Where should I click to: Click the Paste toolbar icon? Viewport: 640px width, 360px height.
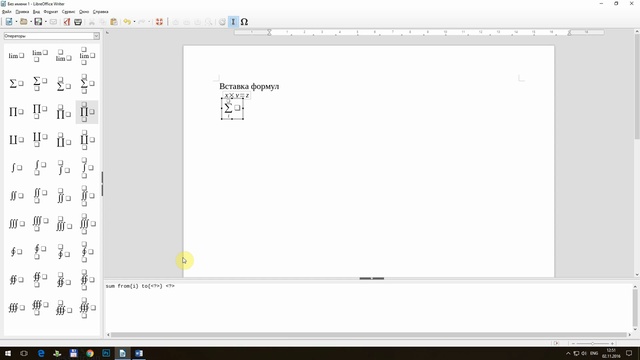pos(114,22)
